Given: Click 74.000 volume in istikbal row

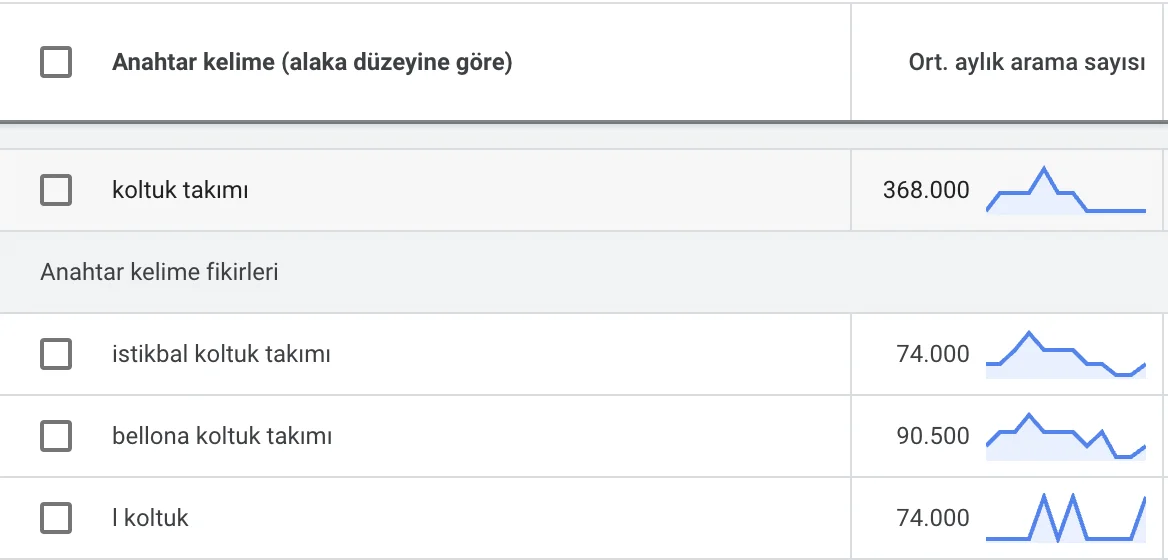Looking at the screenshot, I should pos(933,354).
